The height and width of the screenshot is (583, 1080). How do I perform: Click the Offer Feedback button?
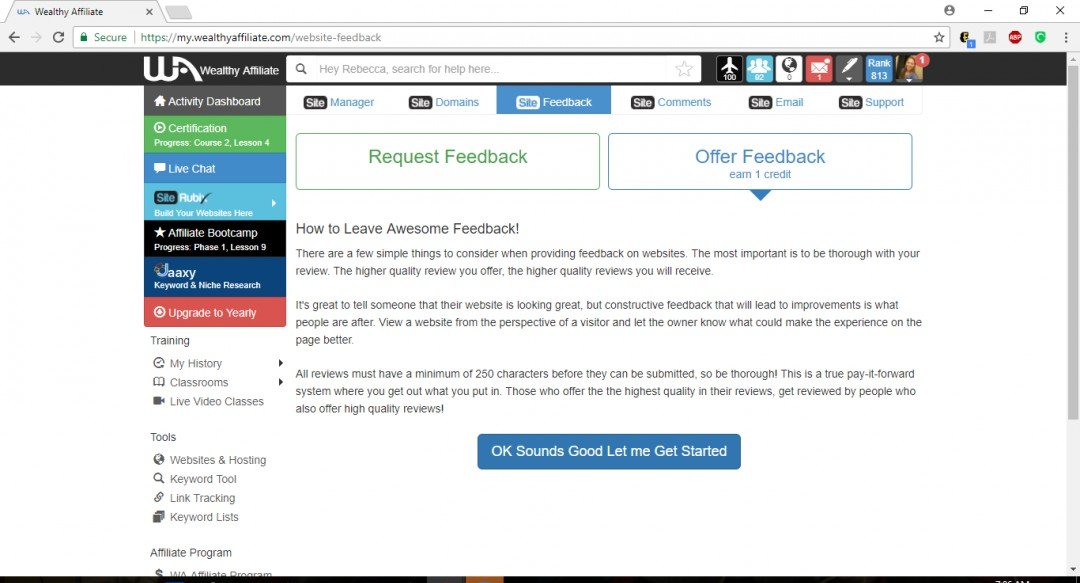(x=760, y=161)
